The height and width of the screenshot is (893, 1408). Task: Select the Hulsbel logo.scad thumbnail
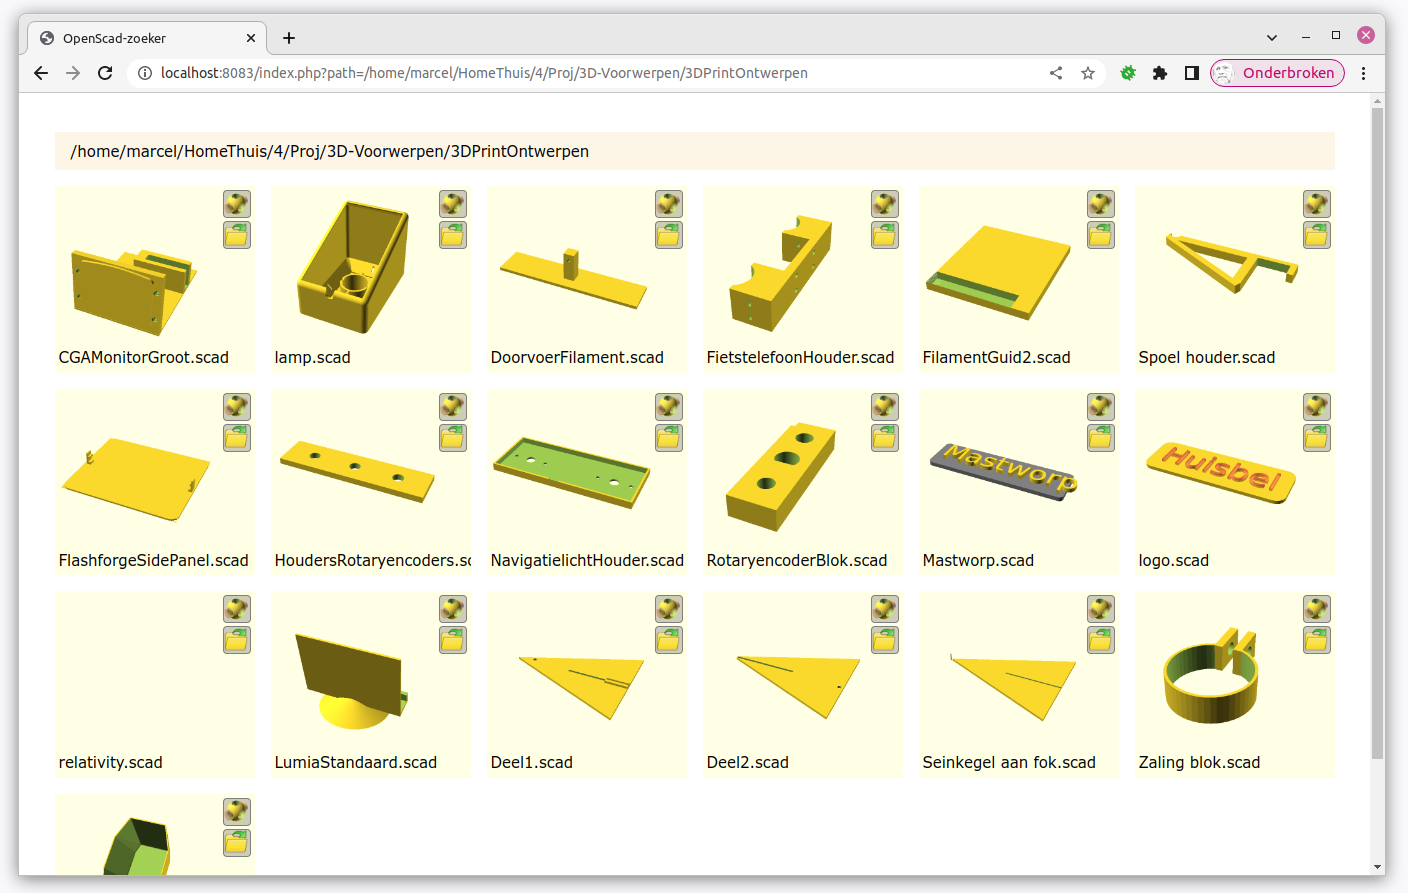point(1221,471)
